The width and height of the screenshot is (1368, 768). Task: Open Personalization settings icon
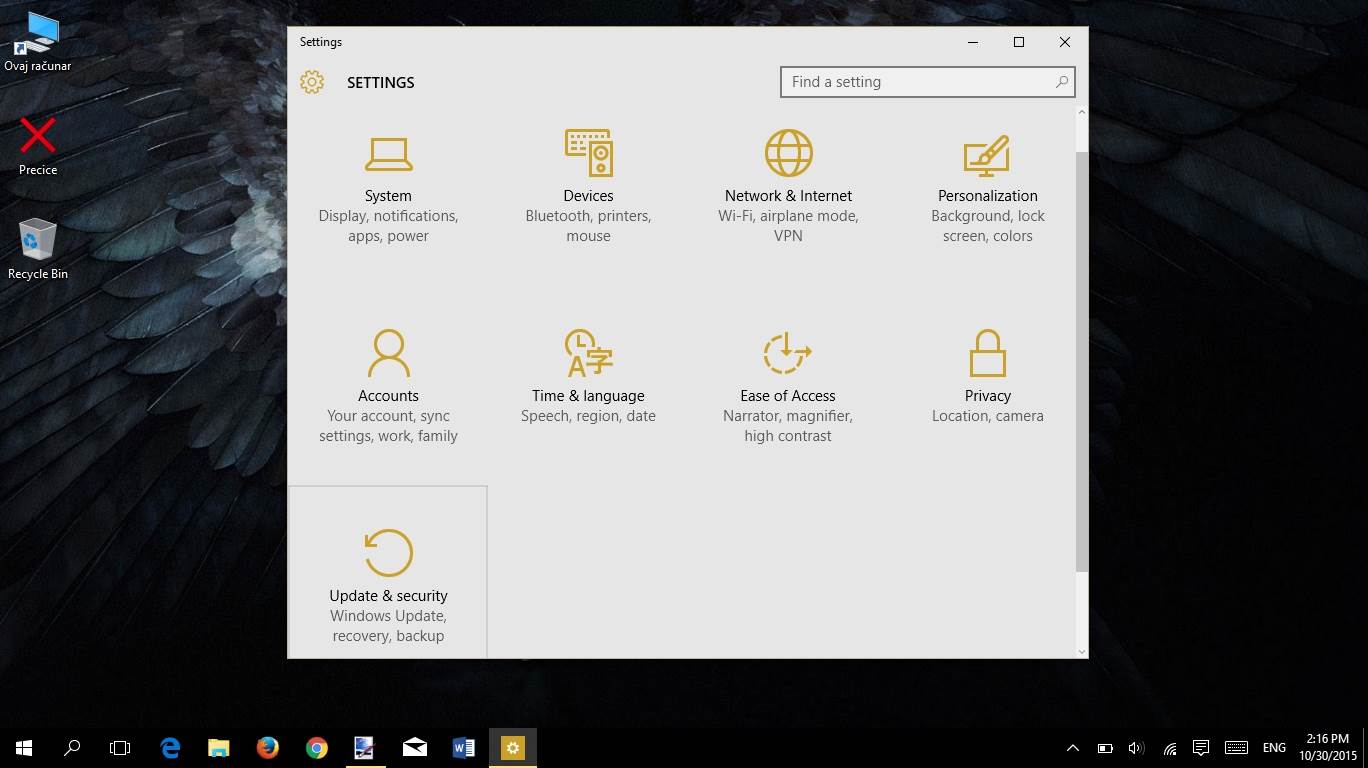coord(987,154)
